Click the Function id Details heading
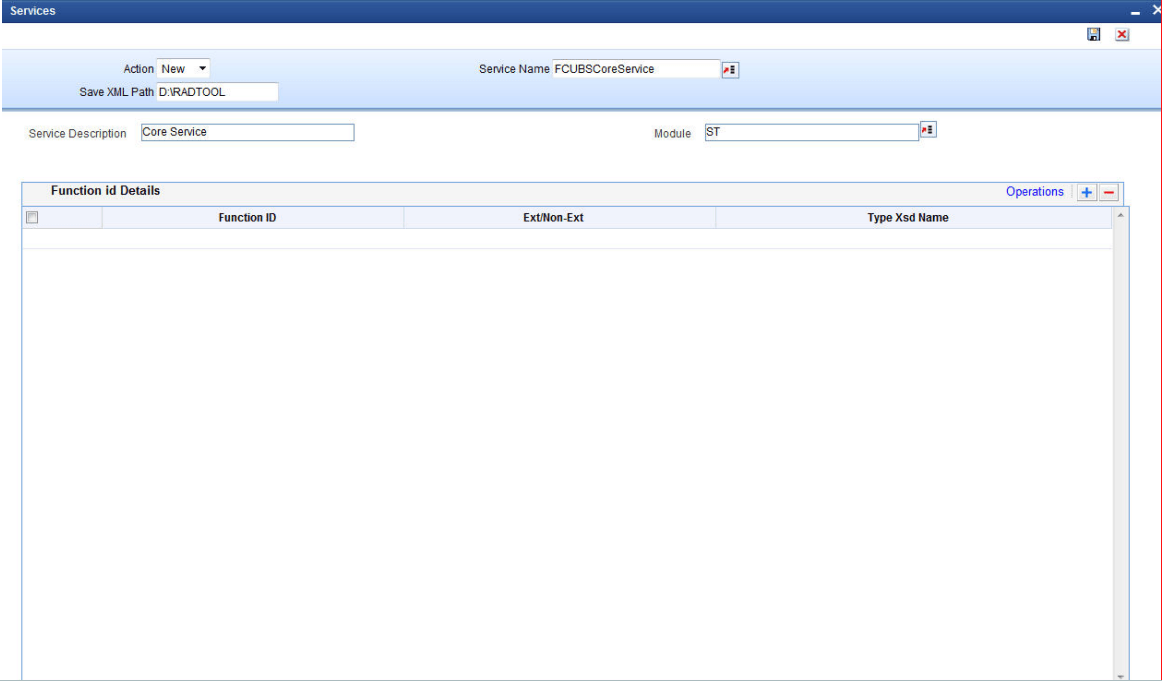 click(x=105, y=190)
